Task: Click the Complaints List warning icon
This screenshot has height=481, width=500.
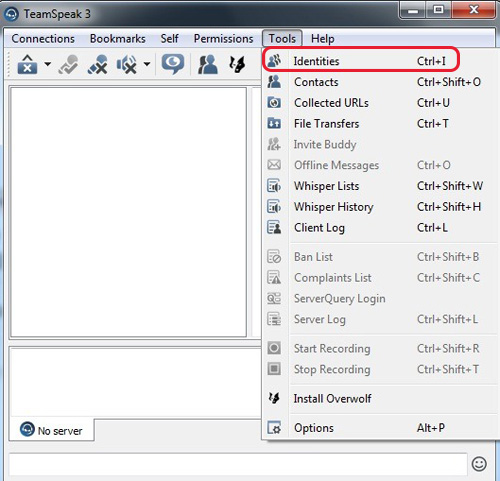Action: (274, 277)
